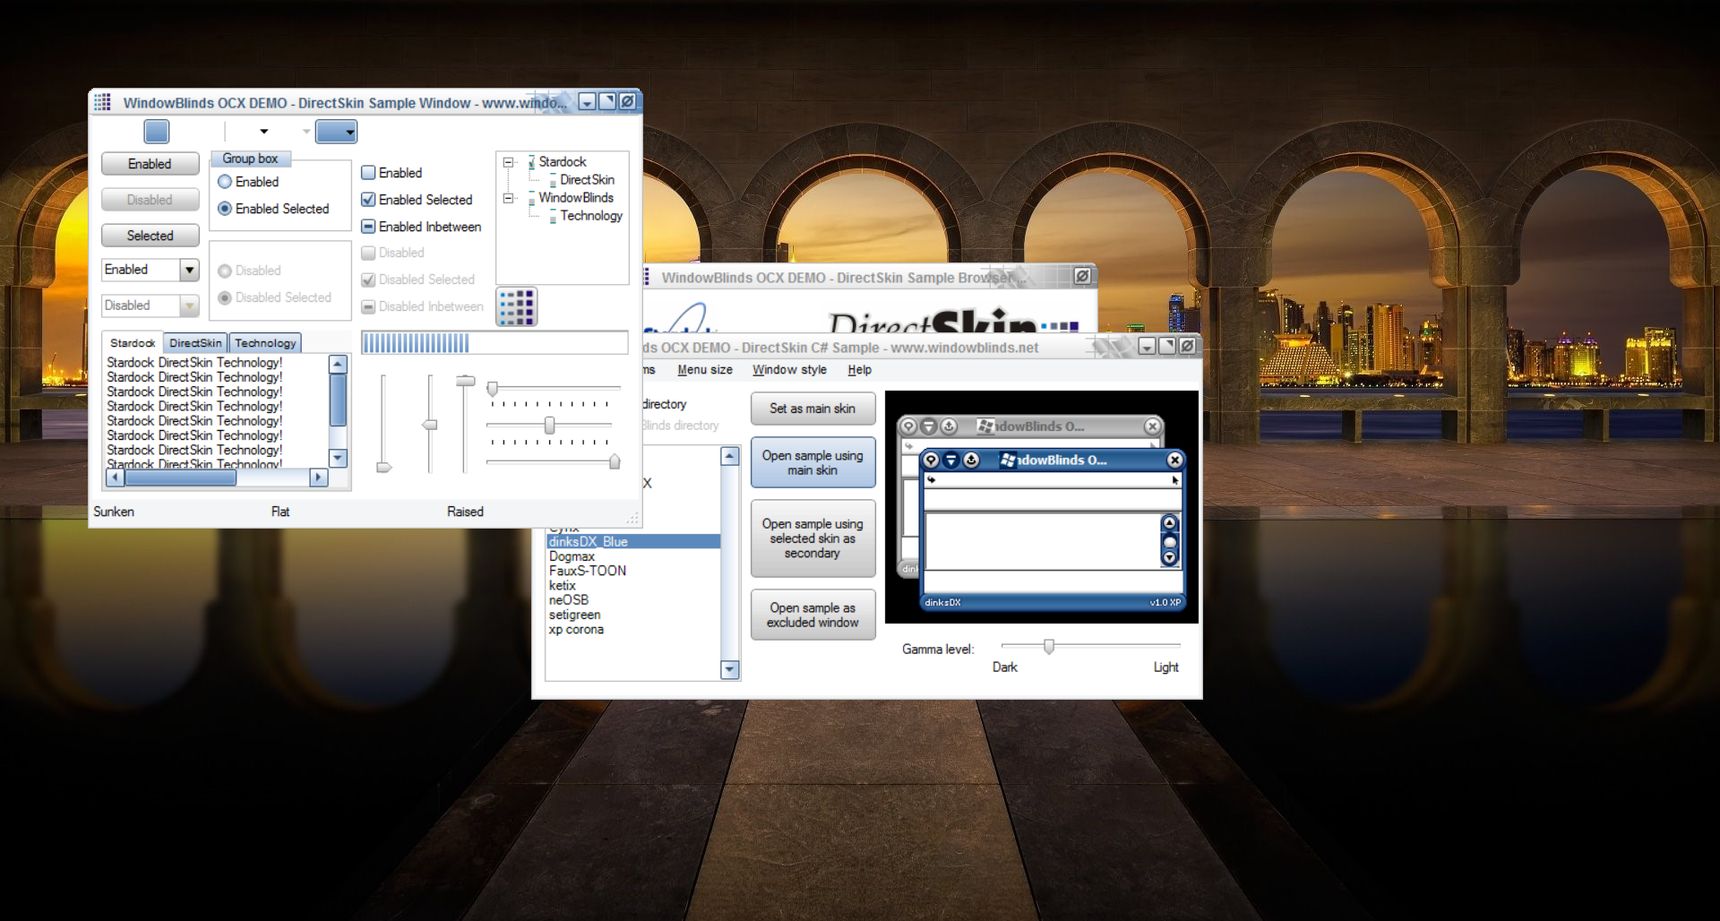Click the greyed 'Disabled' push button

[x=150, y=200]
